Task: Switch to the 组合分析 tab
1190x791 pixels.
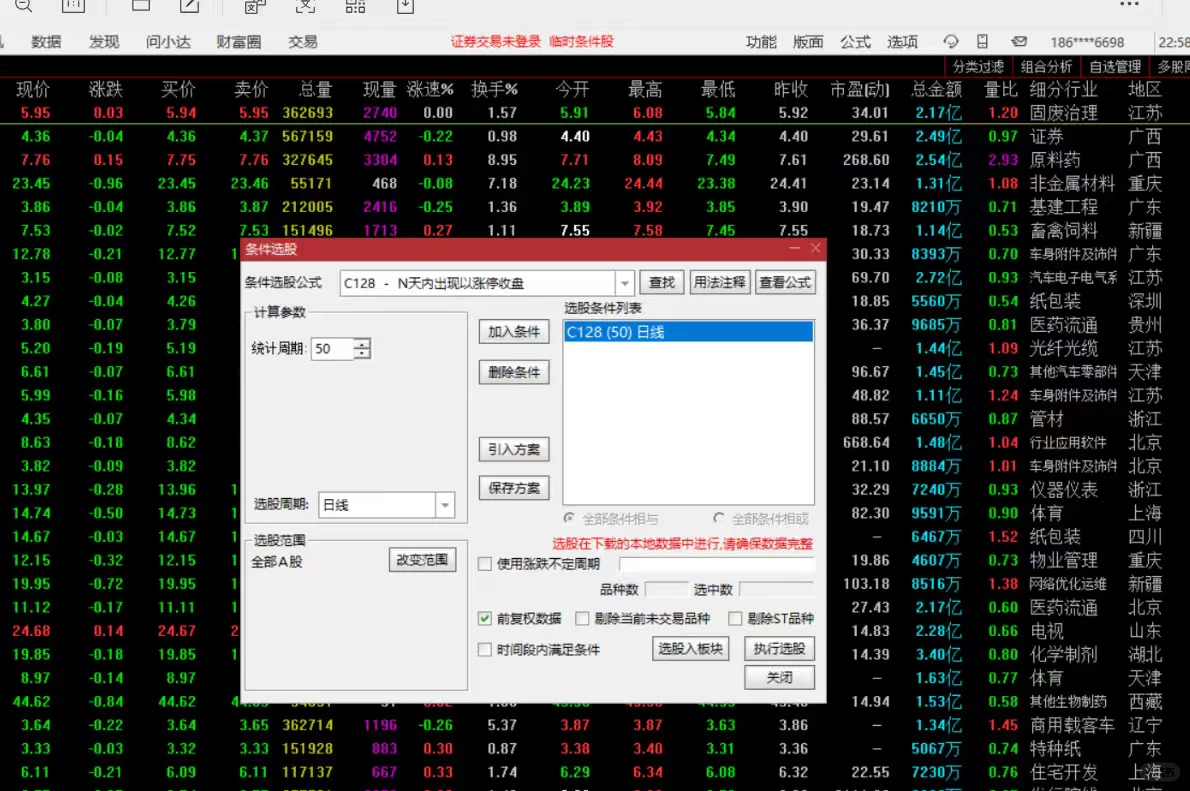Action: [x=1046, y=66]
